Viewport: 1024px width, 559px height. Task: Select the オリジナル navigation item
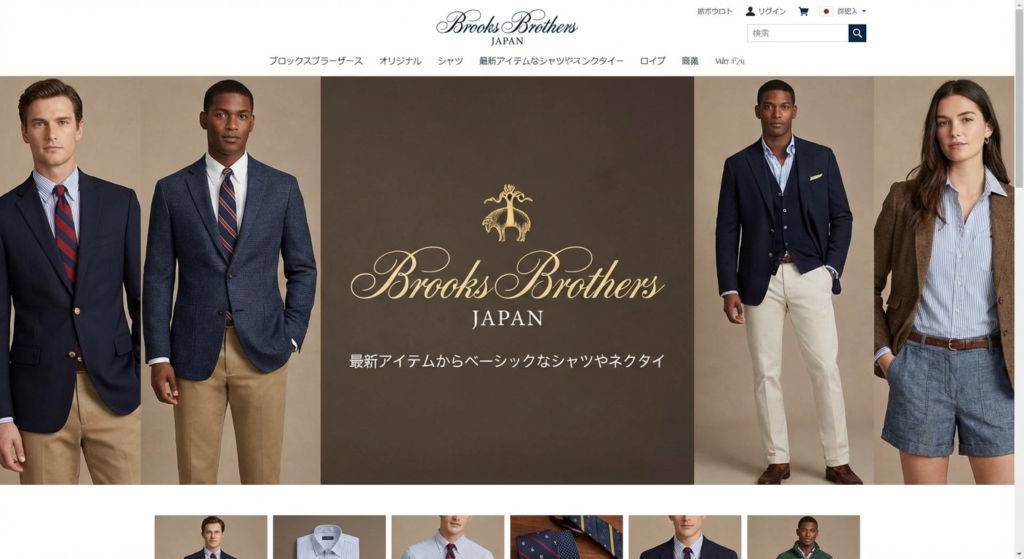[400, 61]
